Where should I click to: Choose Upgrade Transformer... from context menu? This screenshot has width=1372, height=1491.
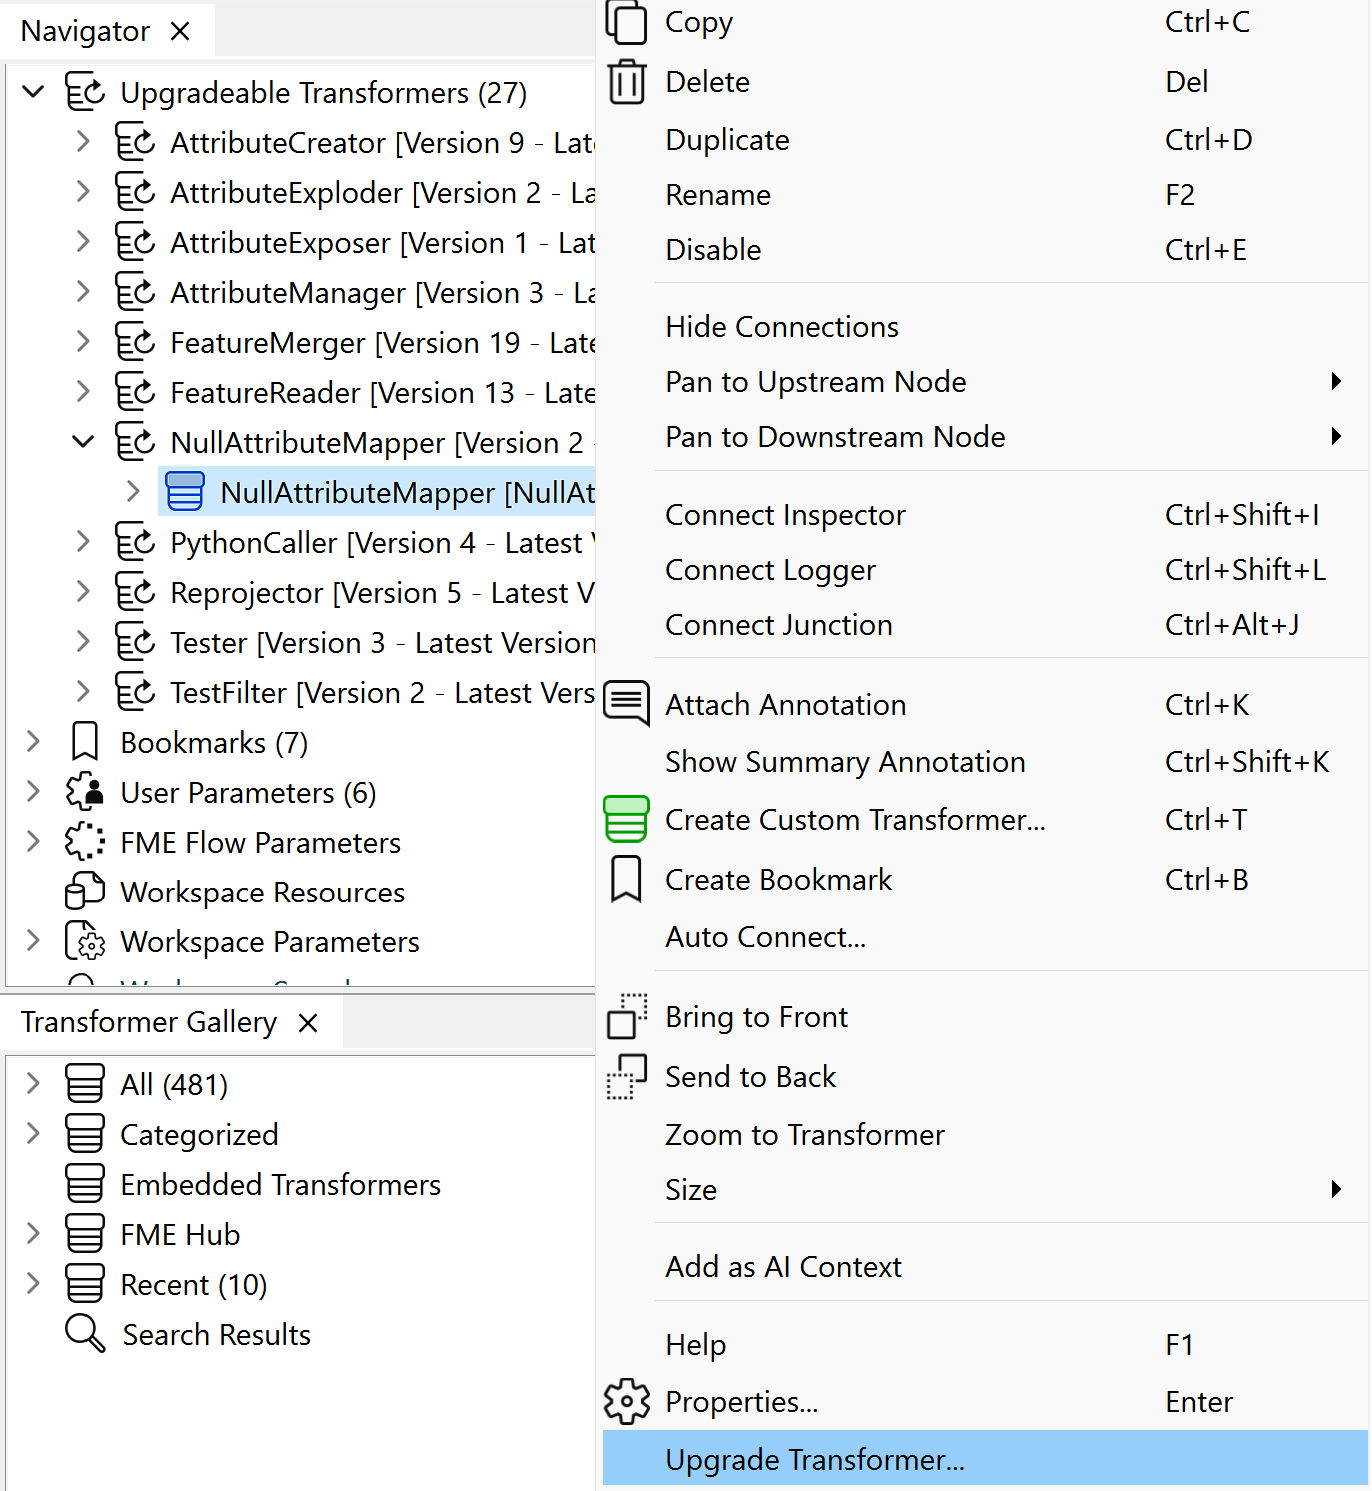985,1459
